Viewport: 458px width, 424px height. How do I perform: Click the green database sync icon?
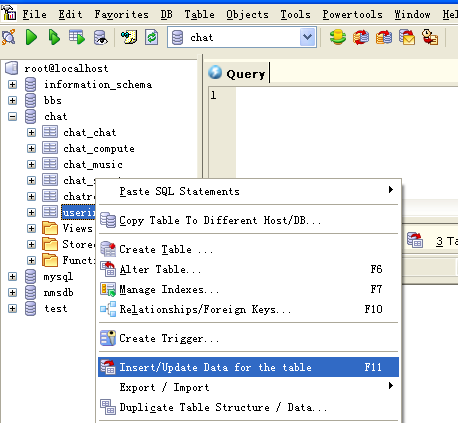pos(338,37)
